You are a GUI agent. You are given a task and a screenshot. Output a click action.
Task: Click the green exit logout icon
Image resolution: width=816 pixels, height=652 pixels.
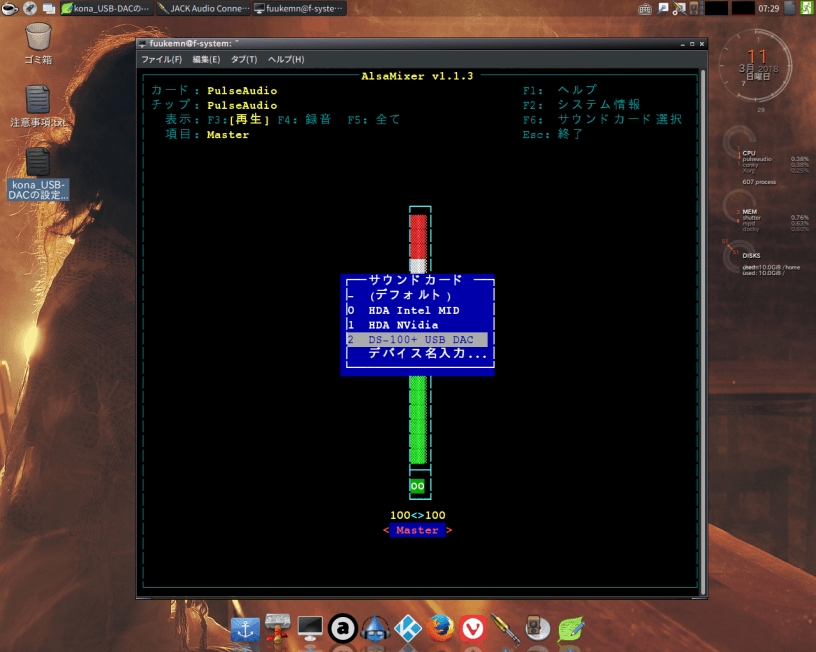[807, 8]
